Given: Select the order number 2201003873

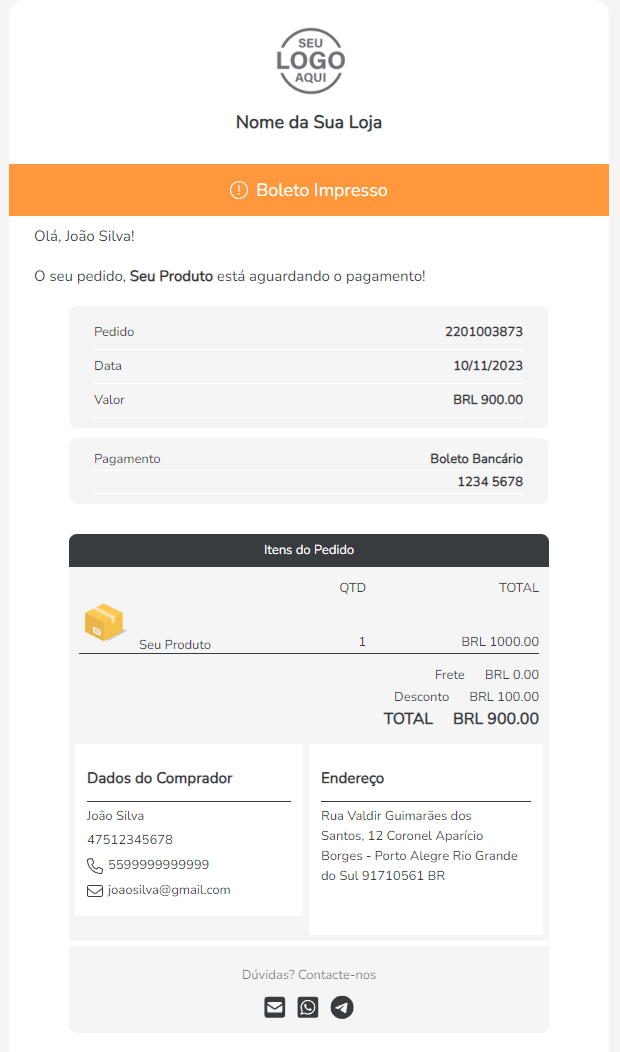Looking at the screenshot, I should [484, 332].
